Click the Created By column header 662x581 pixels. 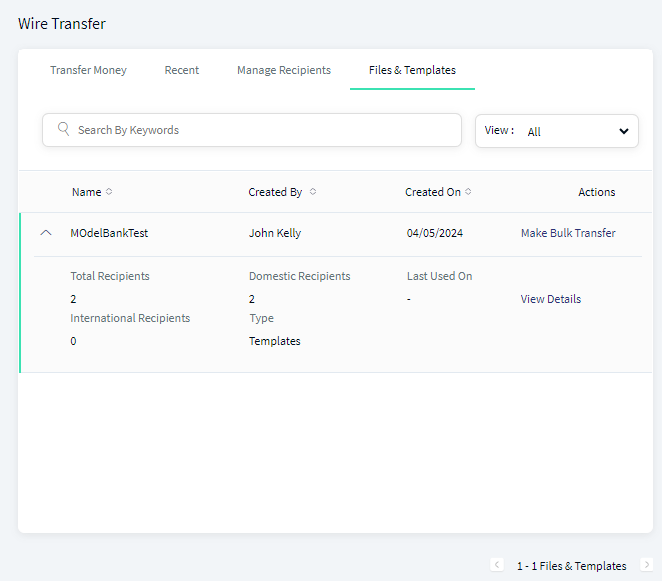275,192
